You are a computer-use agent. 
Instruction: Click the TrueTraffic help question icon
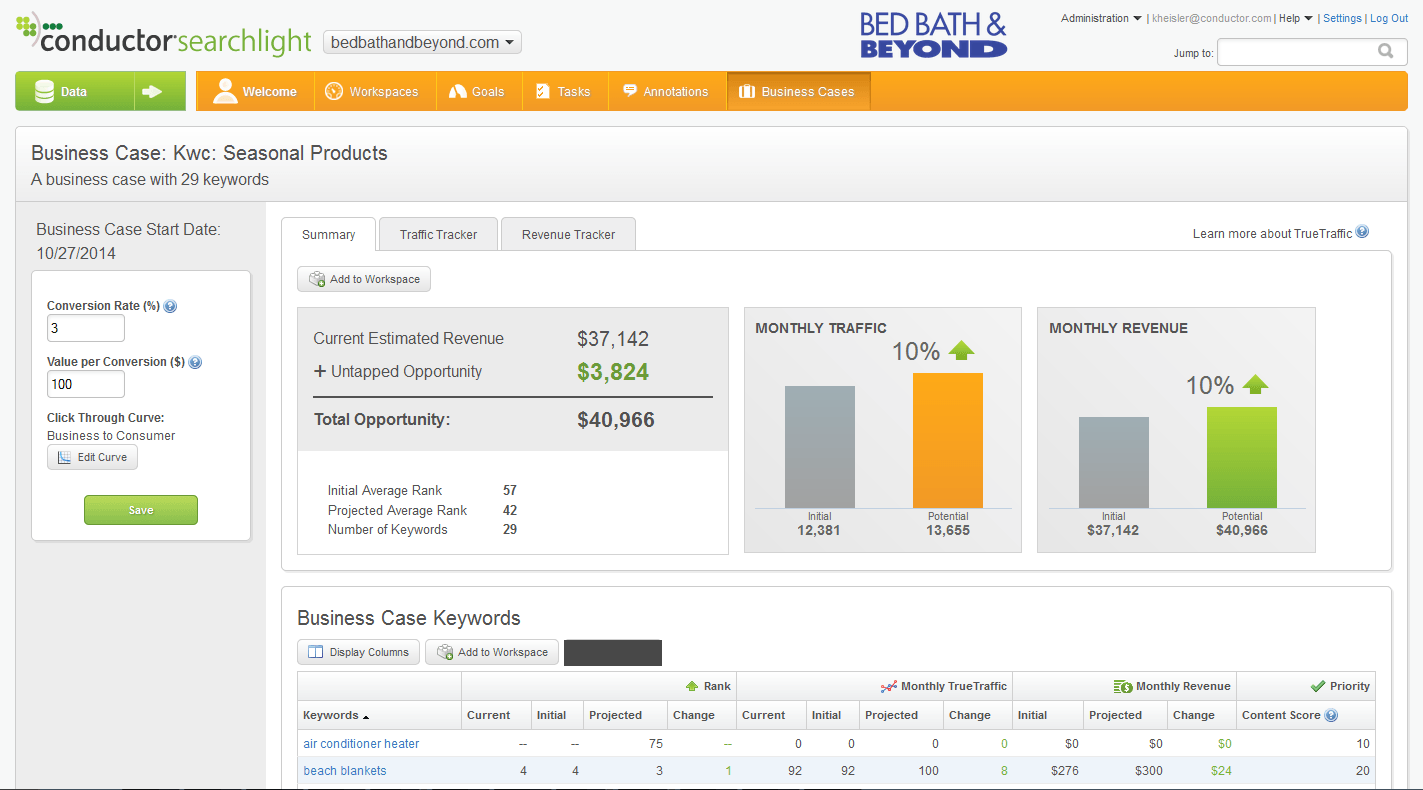coord(1362,233)
